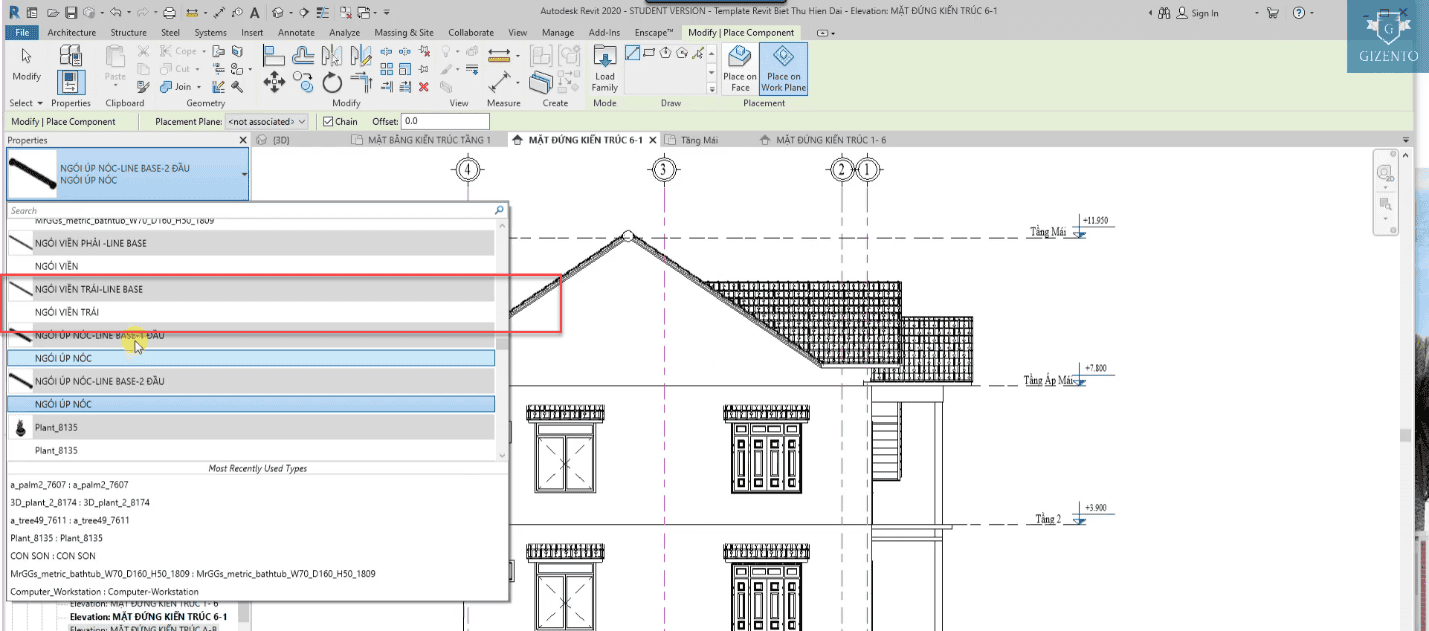
Task: Open the Paste dropdown arrow
Action: 115,87
